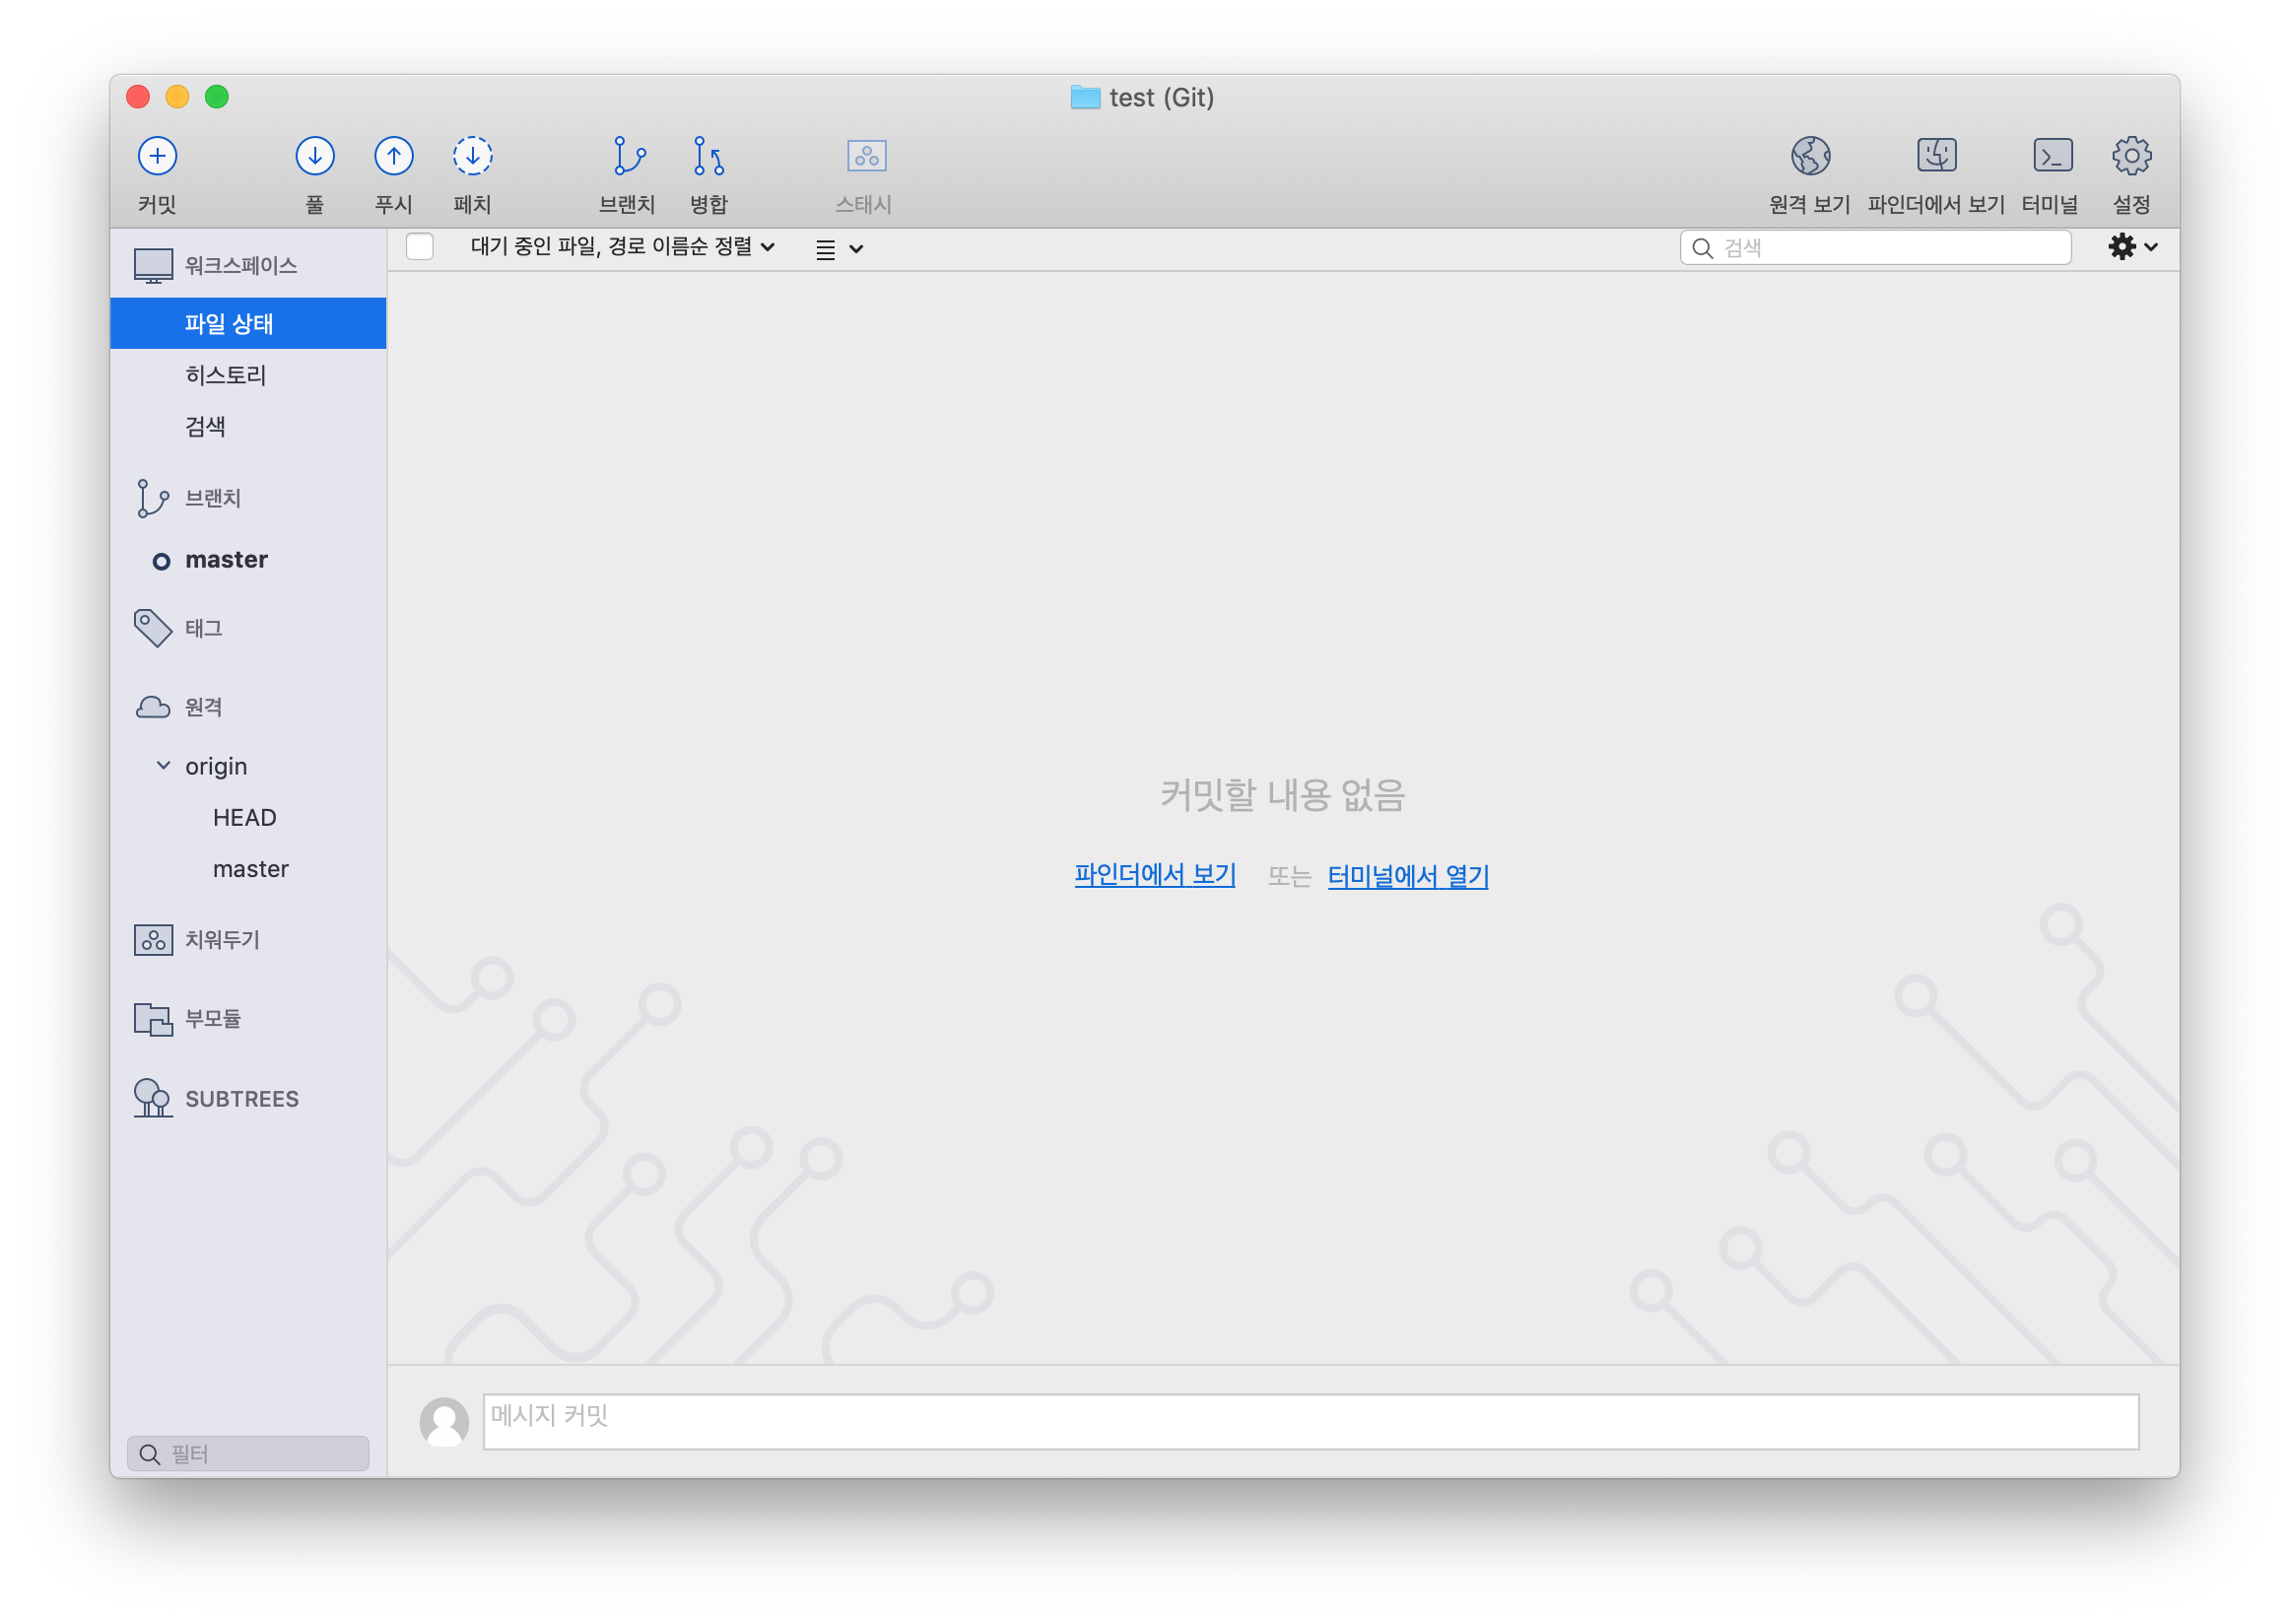Collapse the origin remote tree

click(x=163, y=766)
